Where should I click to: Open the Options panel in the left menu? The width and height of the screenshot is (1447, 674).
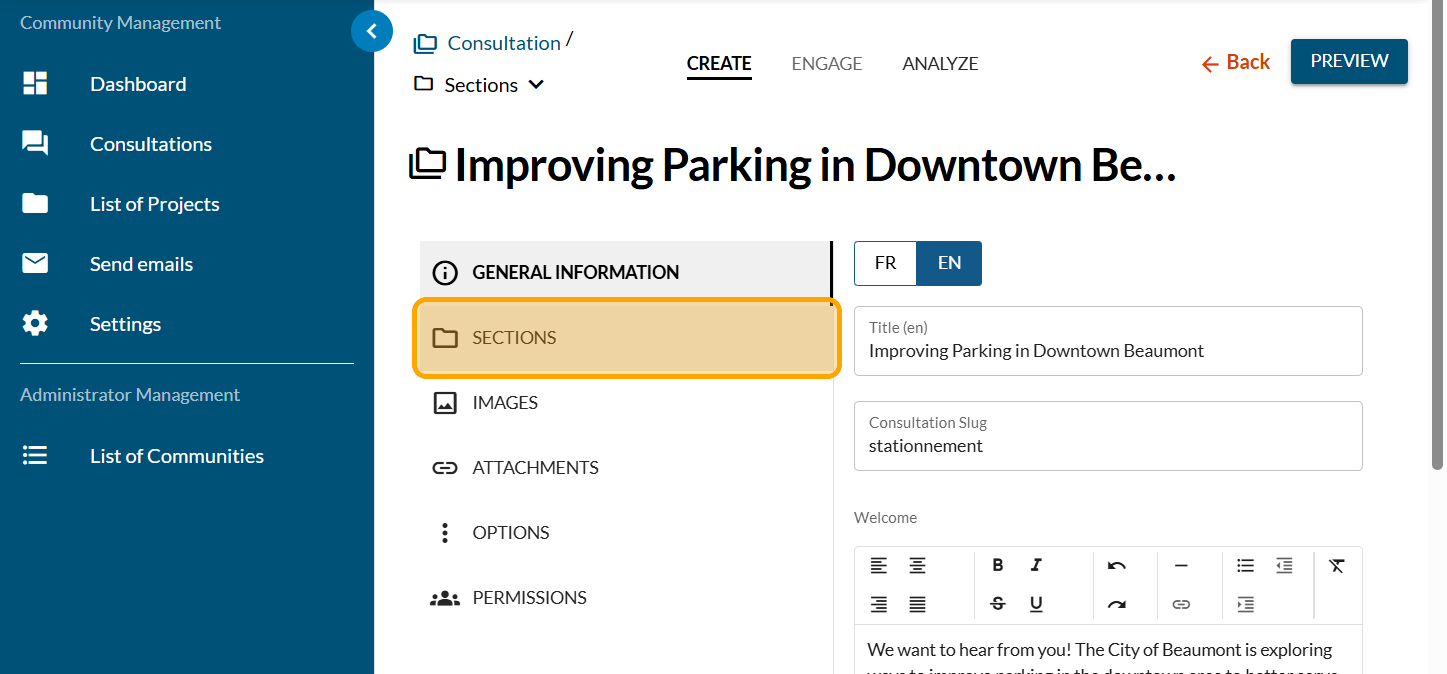(510, 533)
